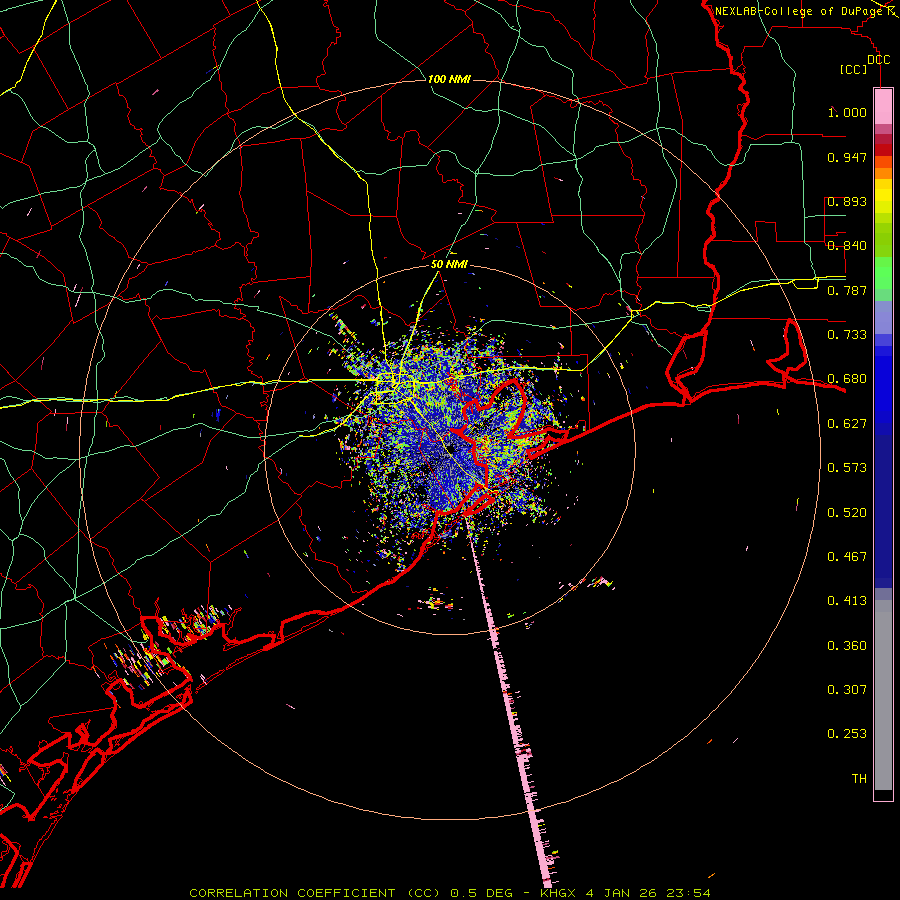Click the 0.947 color scale value
This screenshot has height=900, width=900.
point(847,157)
